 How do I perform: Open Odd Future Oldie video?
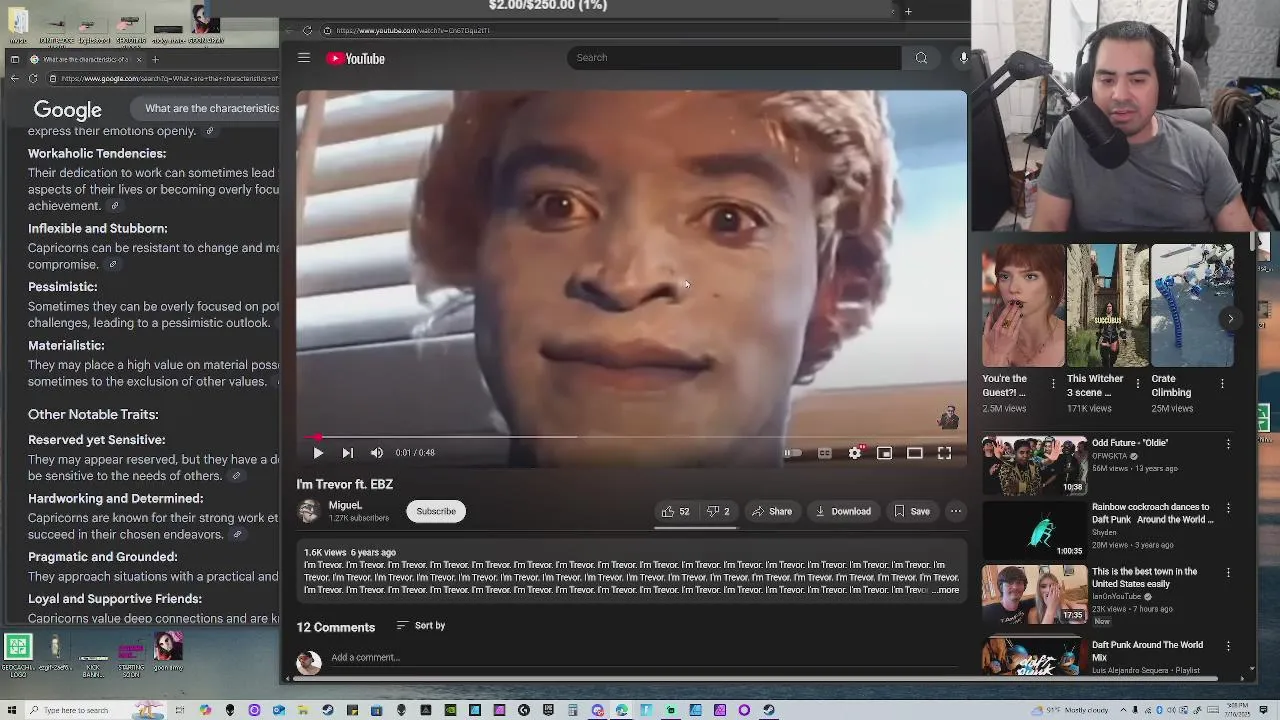pyautogui.click(x=1034, y=465)
